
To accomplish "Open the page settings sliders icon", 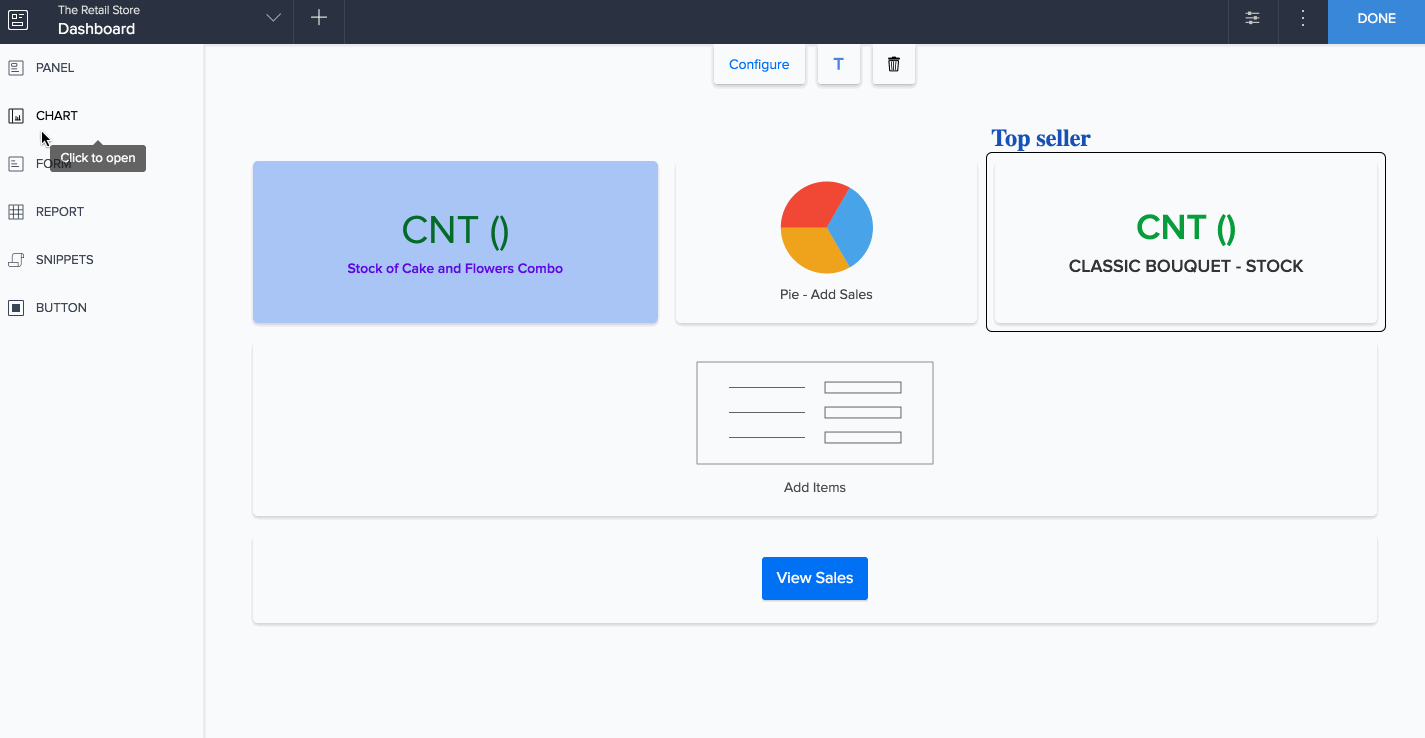I will tap(1252, 18).
